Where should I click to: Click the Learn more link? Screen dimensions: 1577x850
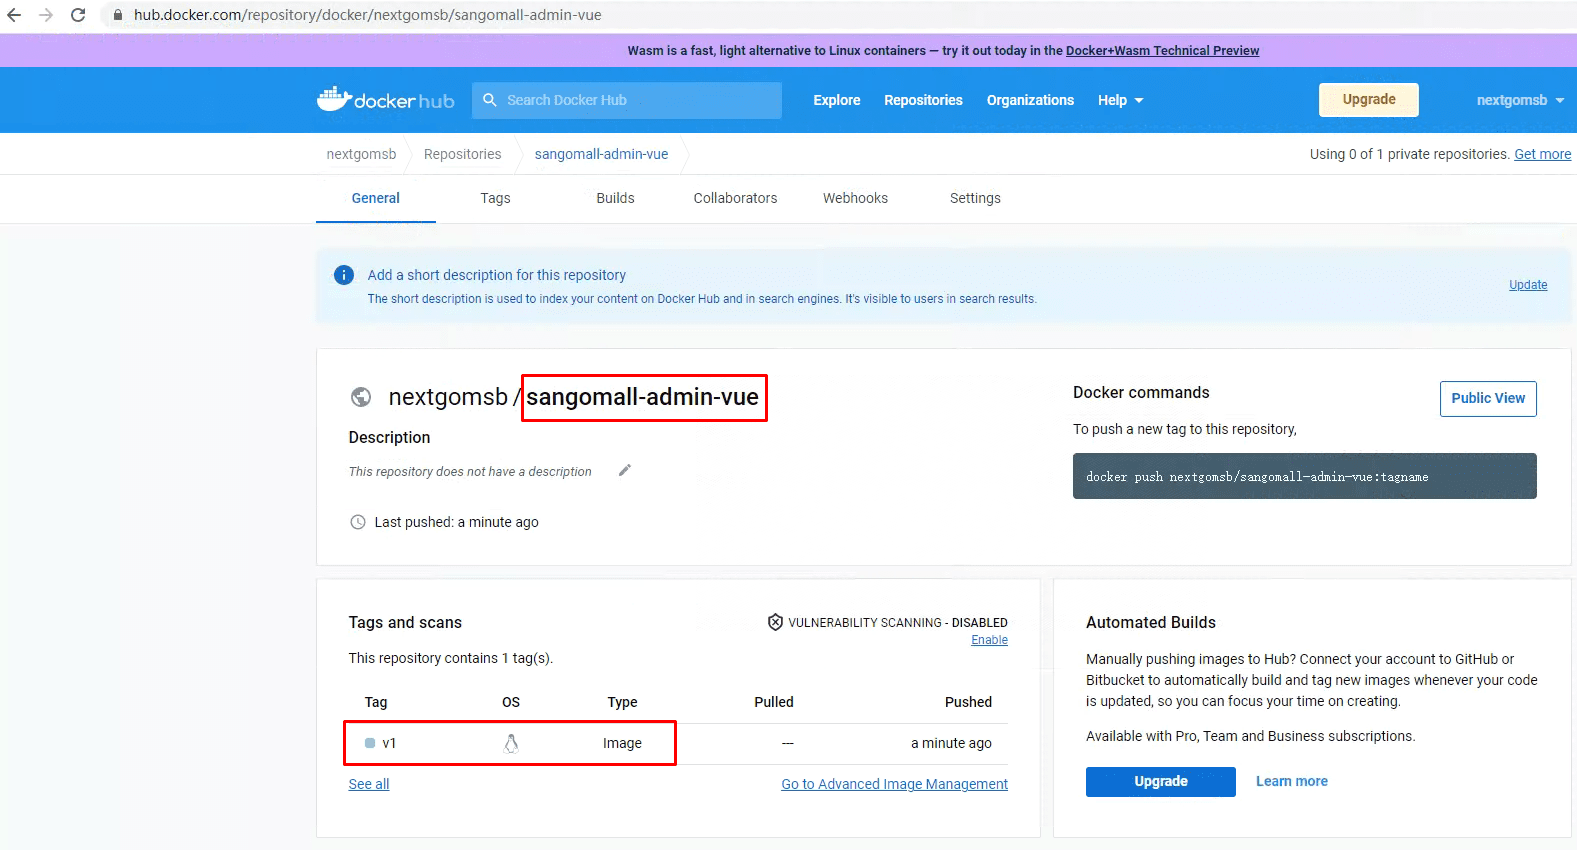[x=1292, y=781]
